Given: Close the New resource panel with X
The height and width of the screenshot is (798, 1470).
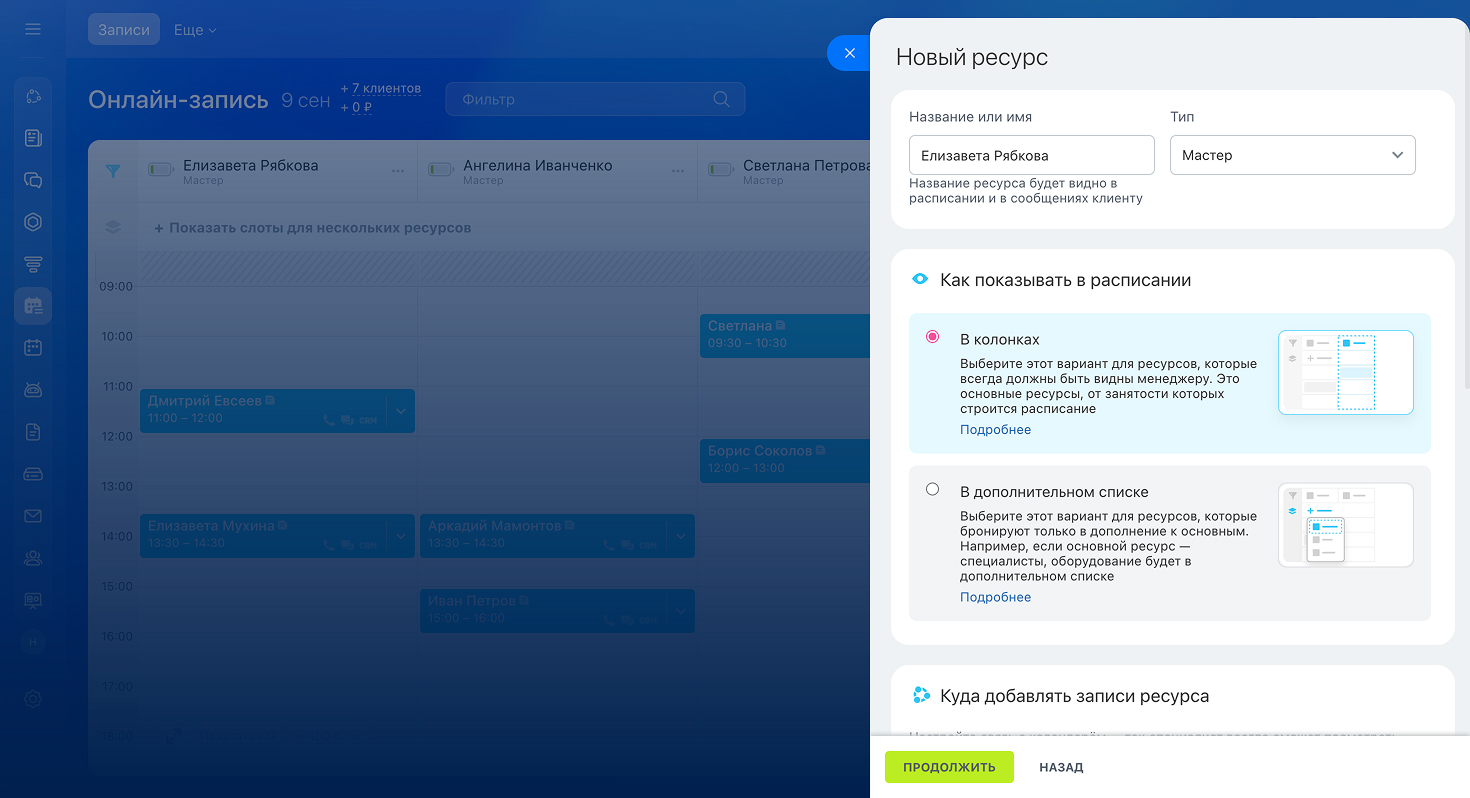Looking at the screenshot, I should pos(849,53).
